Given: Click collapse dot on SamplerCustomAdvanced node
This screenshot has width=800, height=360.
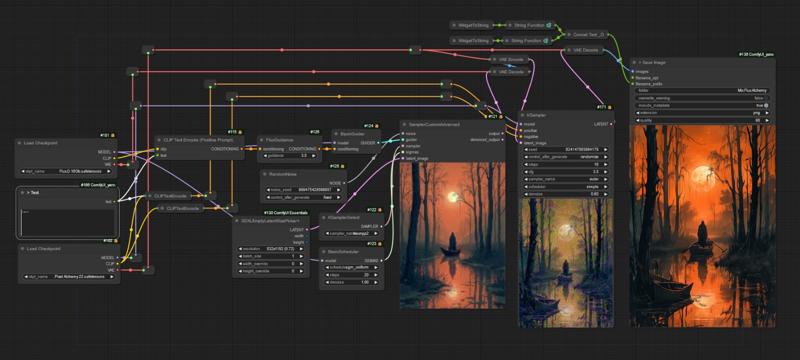Looking at the screenshot, I should click(x=405, y=124).
